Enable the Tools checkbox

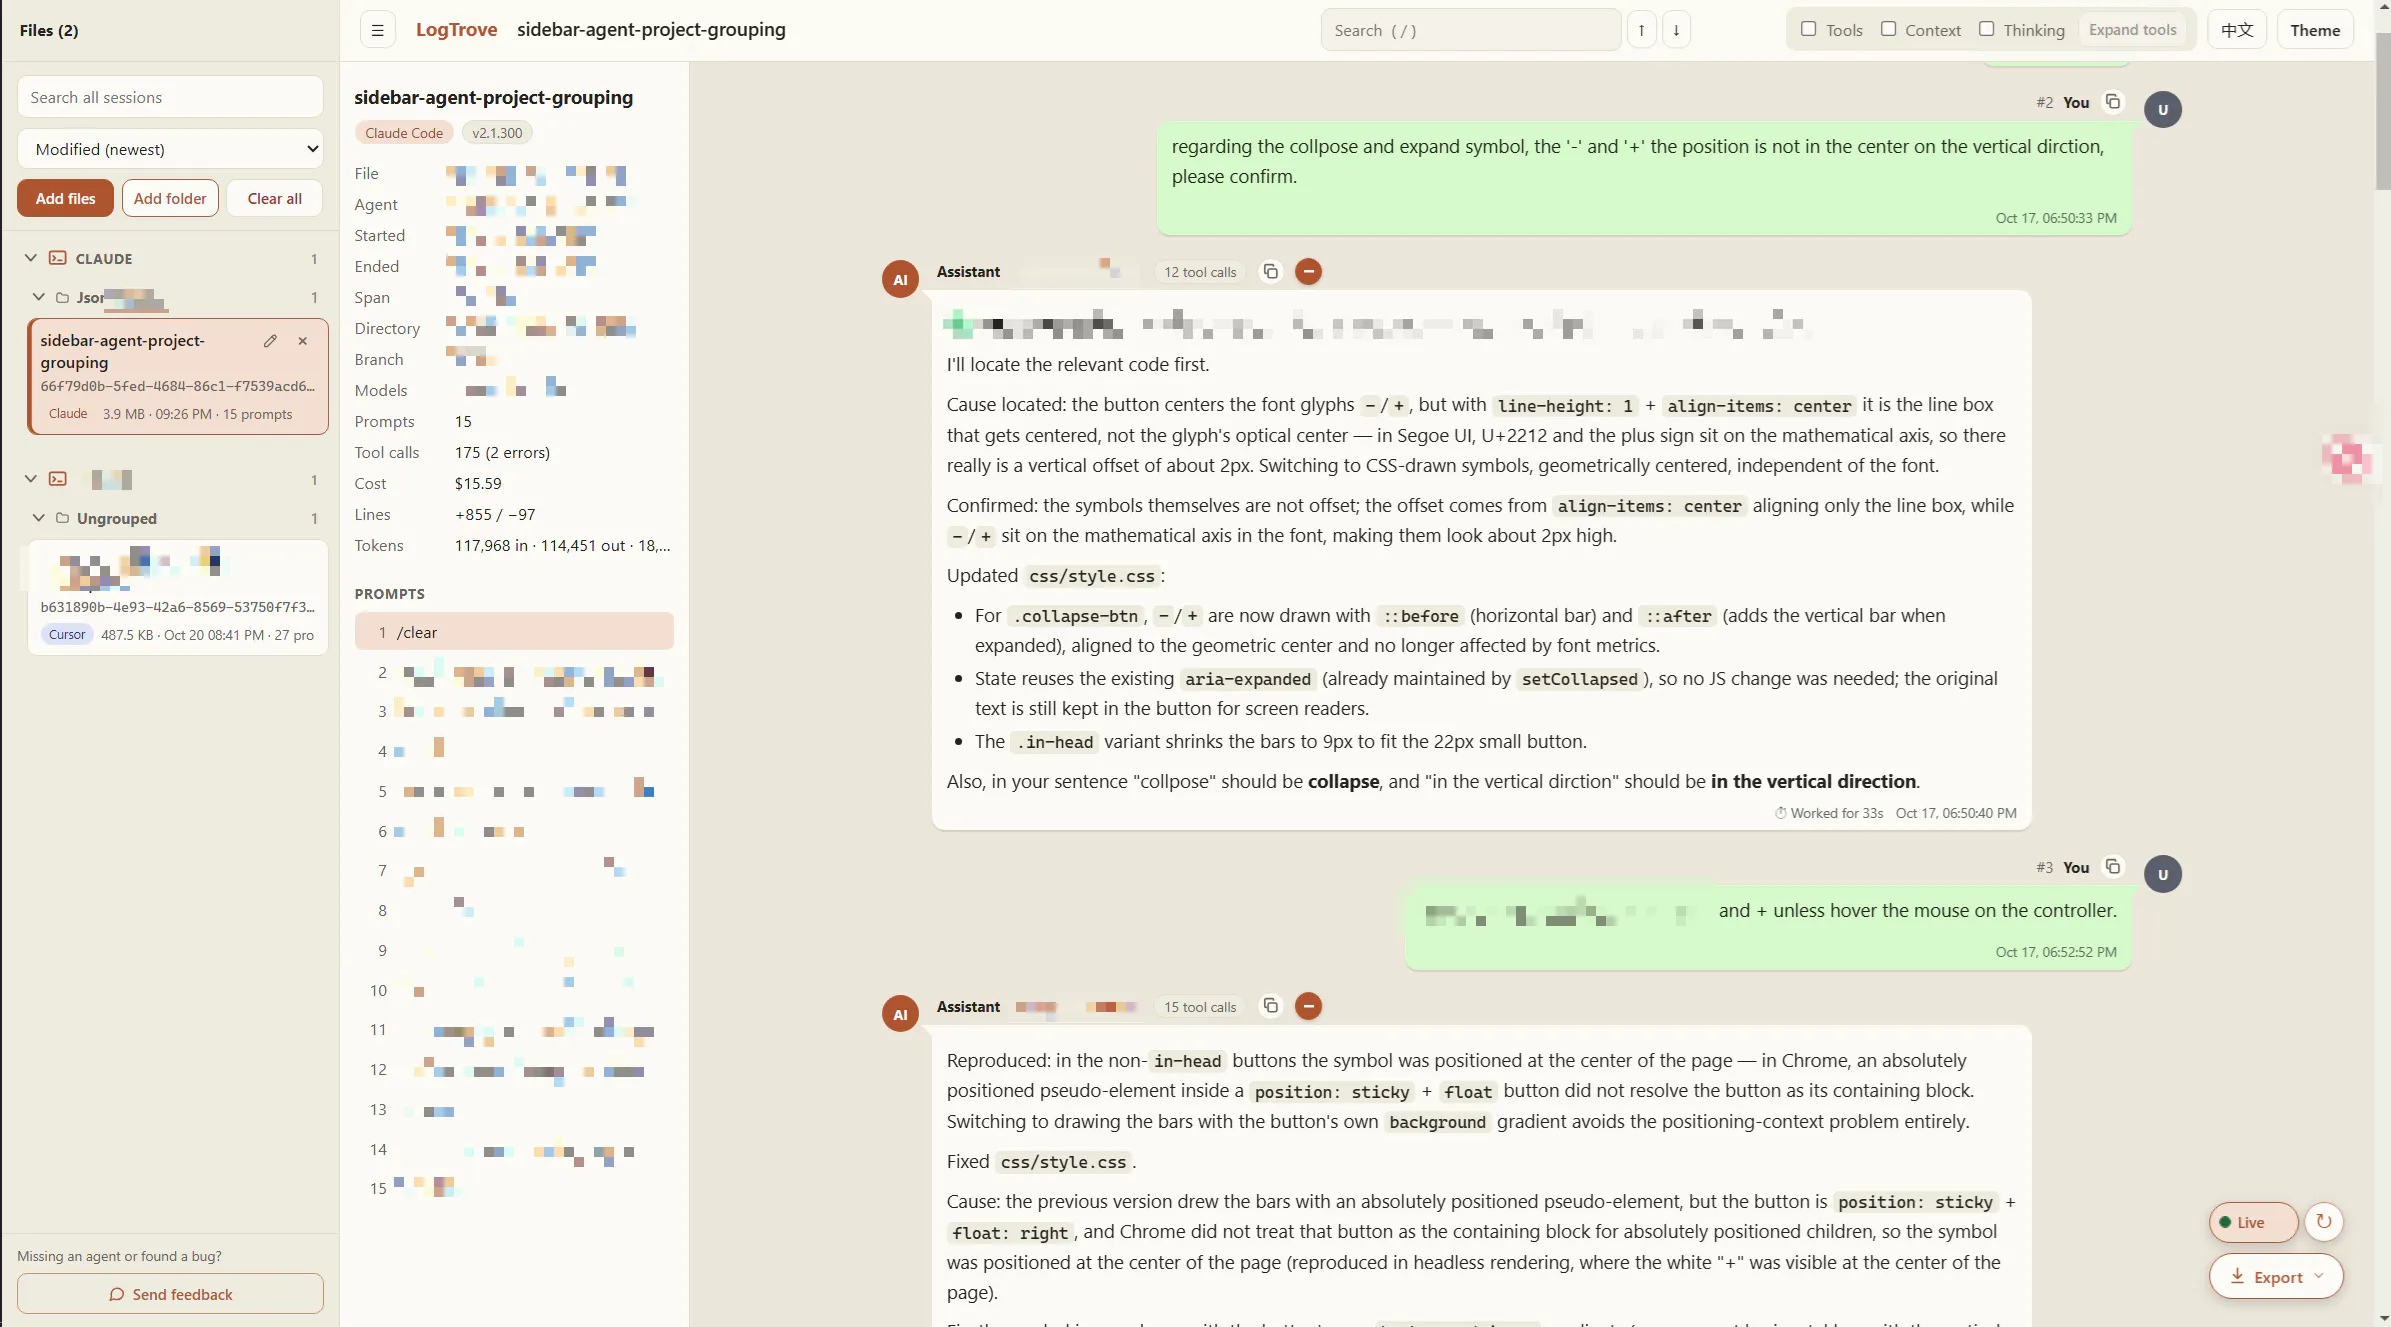coord(1808,29)
